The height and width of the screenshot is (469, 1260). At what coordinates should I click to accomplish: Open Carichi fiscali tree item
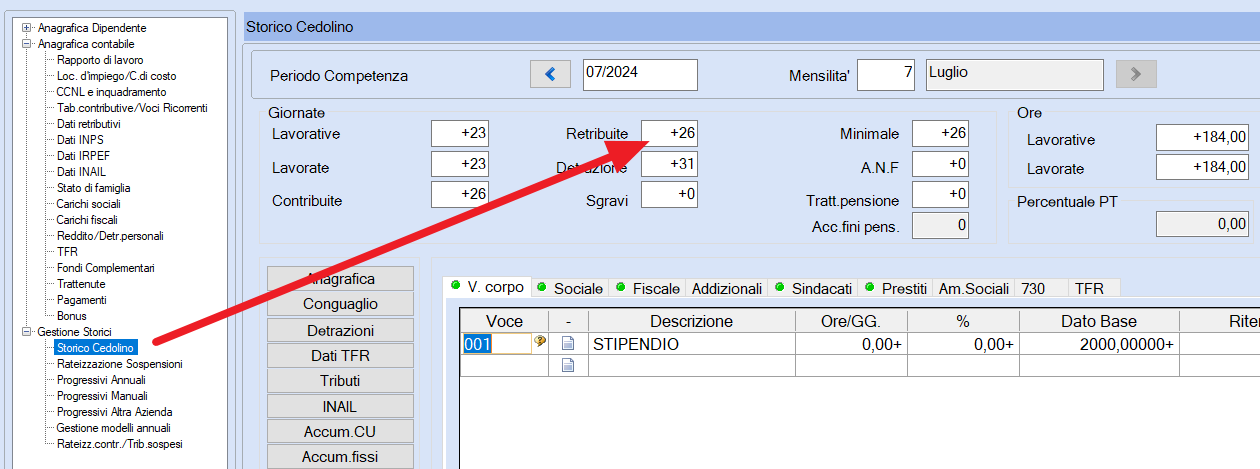[87, 220]
